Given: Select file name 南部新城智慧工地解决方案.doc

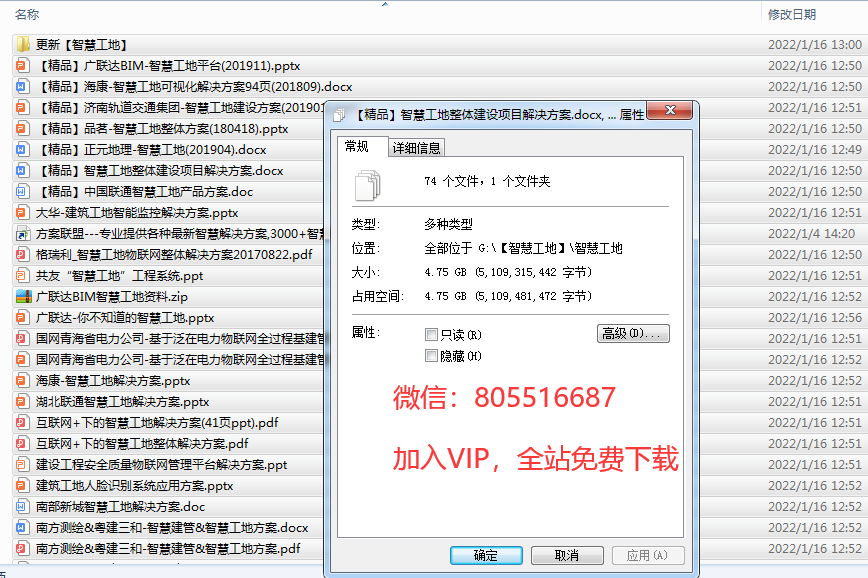Looking at the screenshot, I should pyautogui.click(x=121, y=507).
